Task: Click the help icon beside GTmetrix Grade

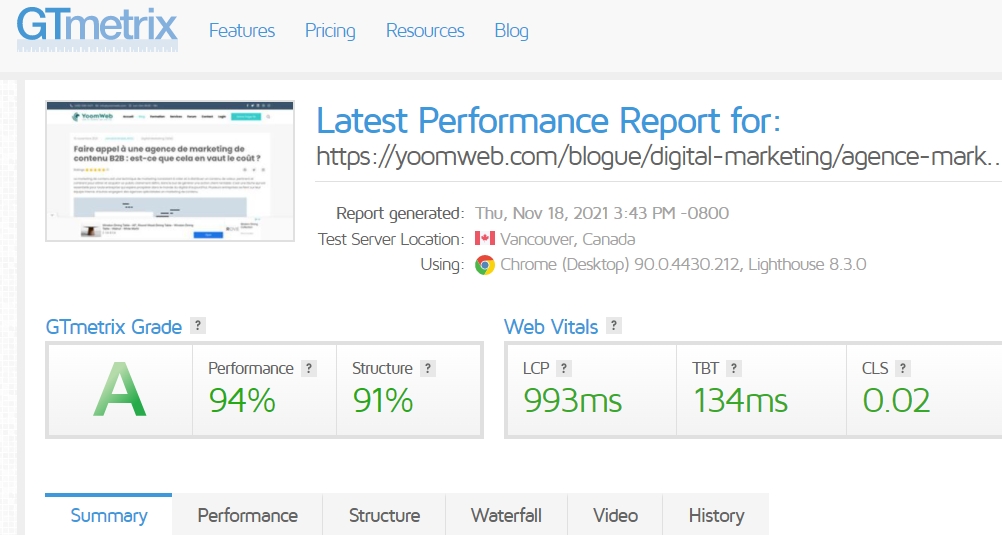Action: pos(198,326)
